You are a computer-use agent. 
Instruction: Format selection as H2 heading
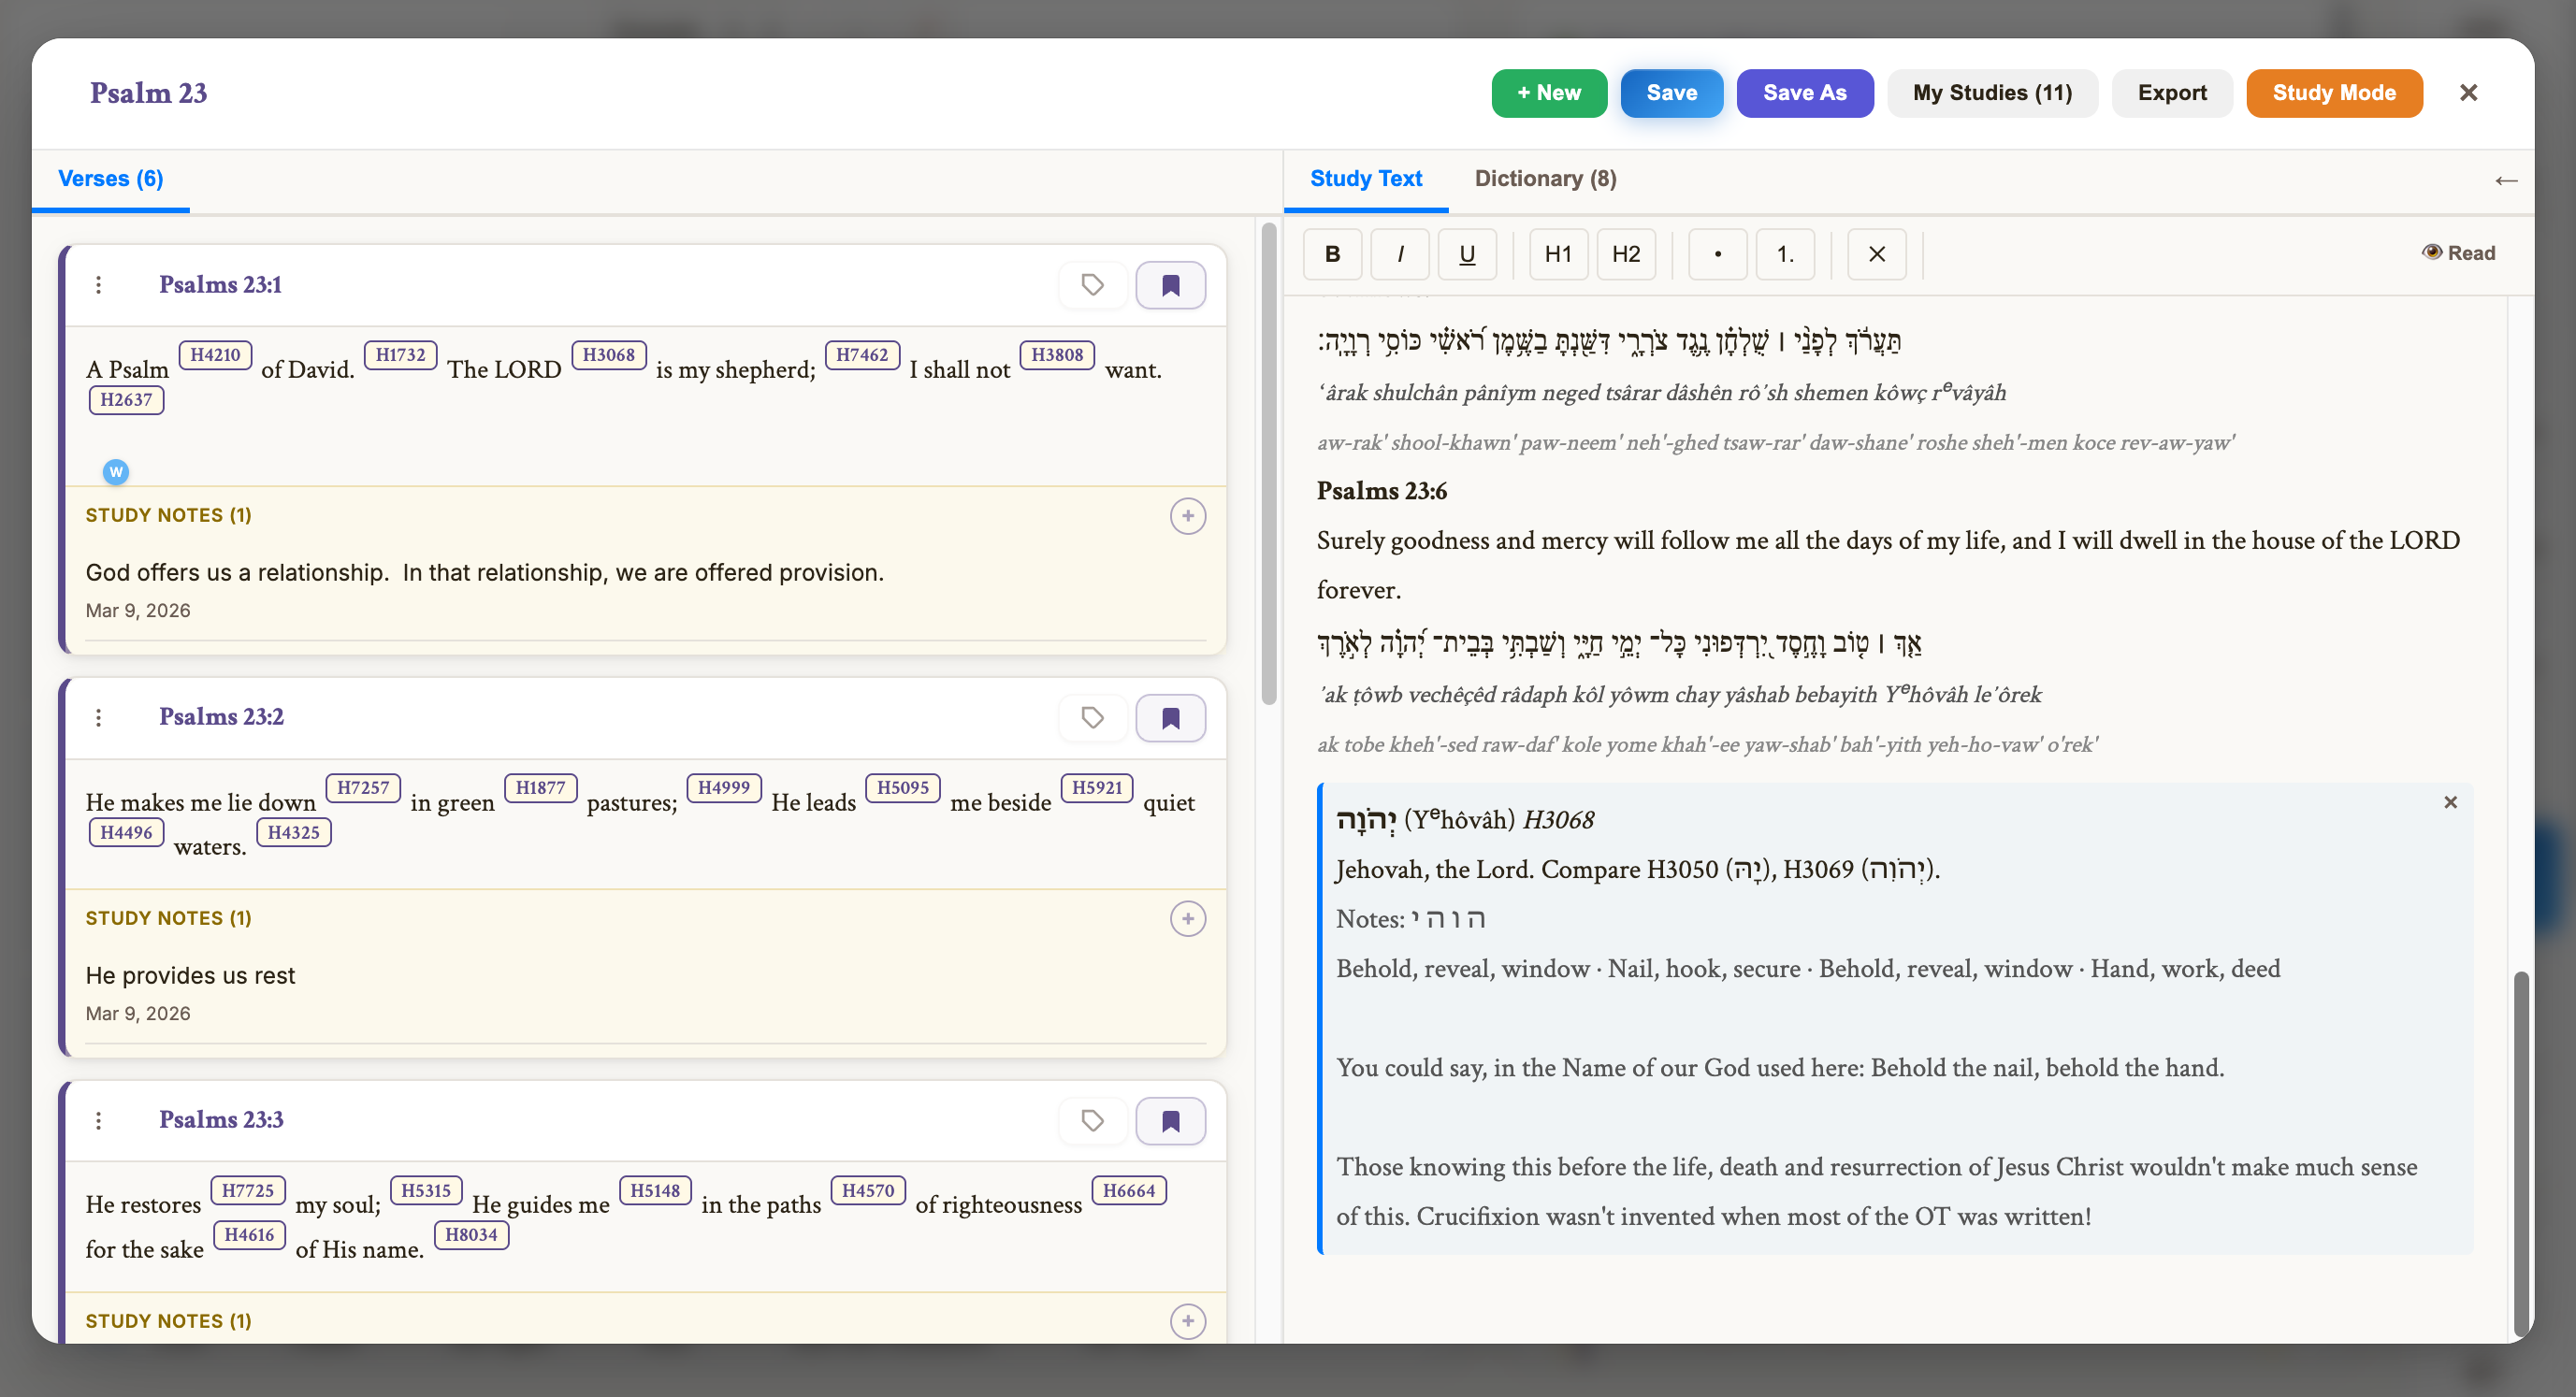pos(1625,254)
